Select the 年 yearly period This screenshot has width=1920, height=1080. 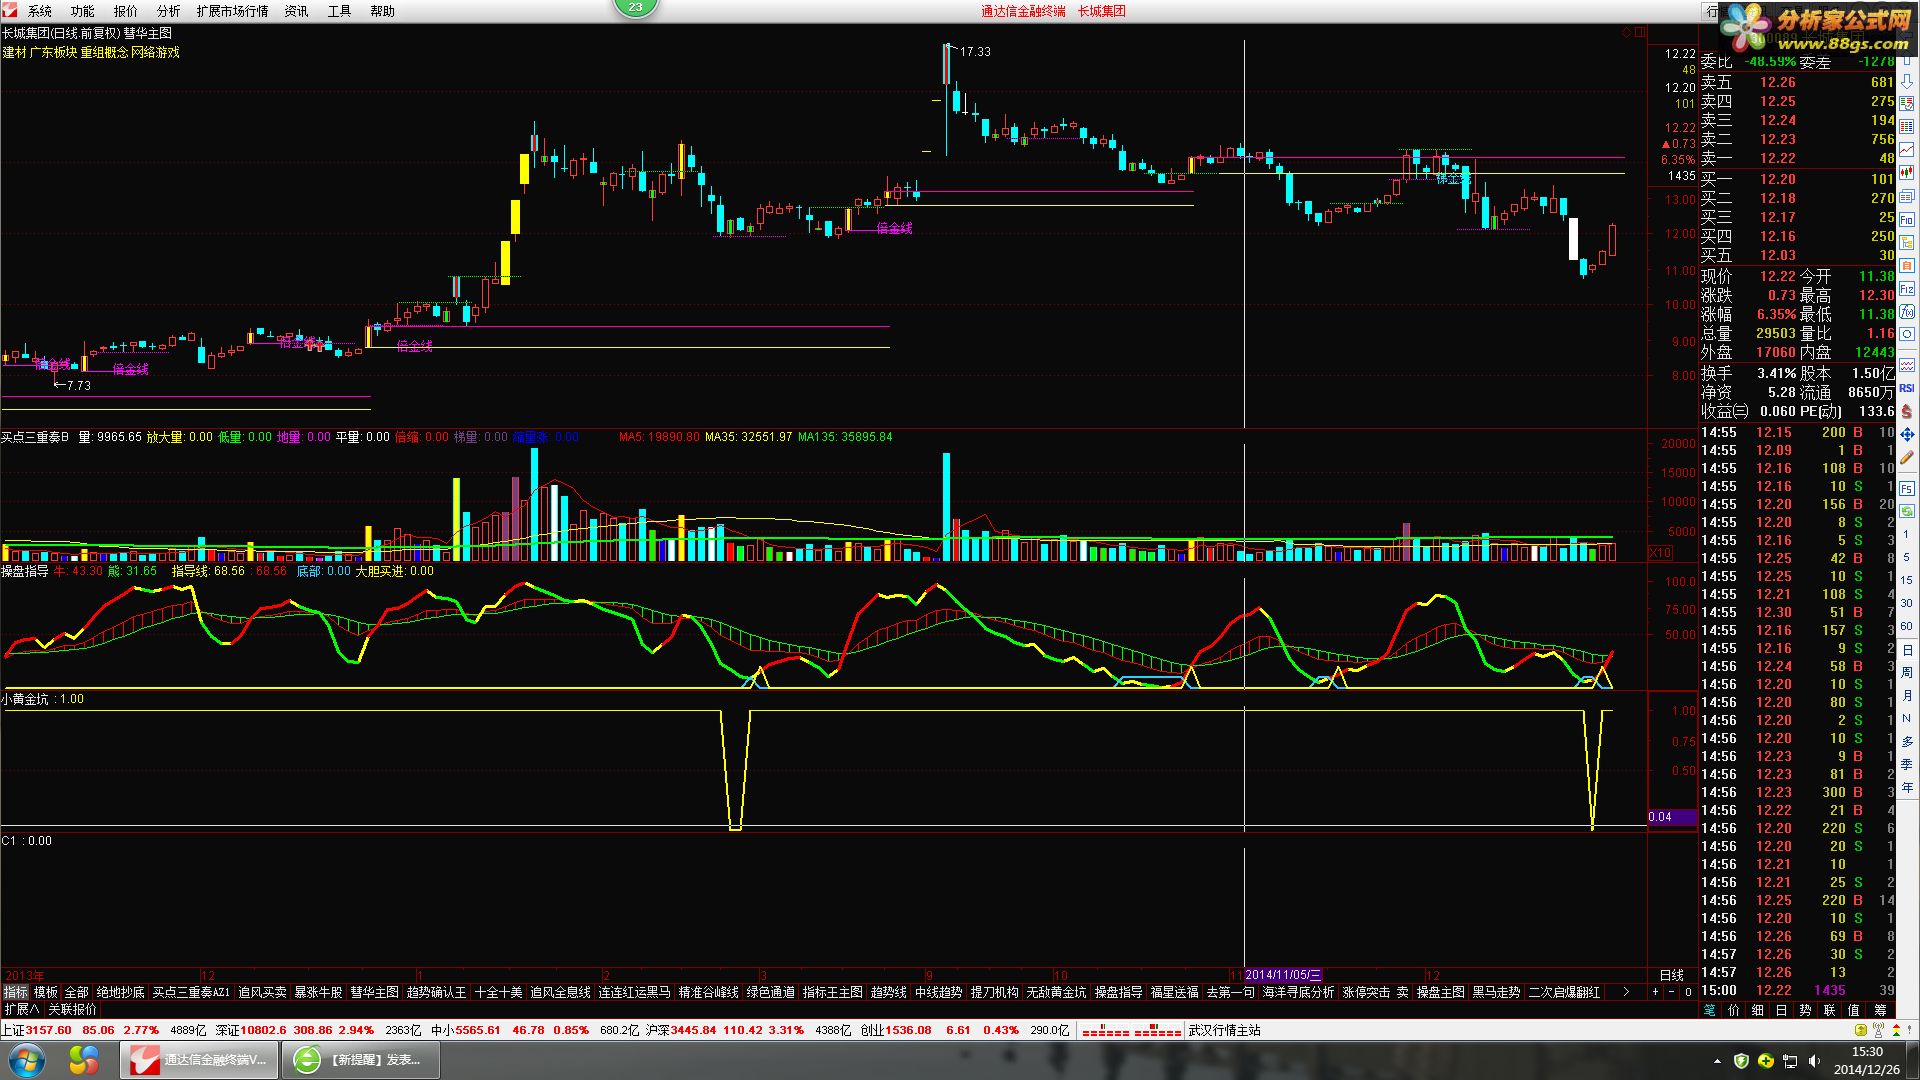click(1907, 788)
